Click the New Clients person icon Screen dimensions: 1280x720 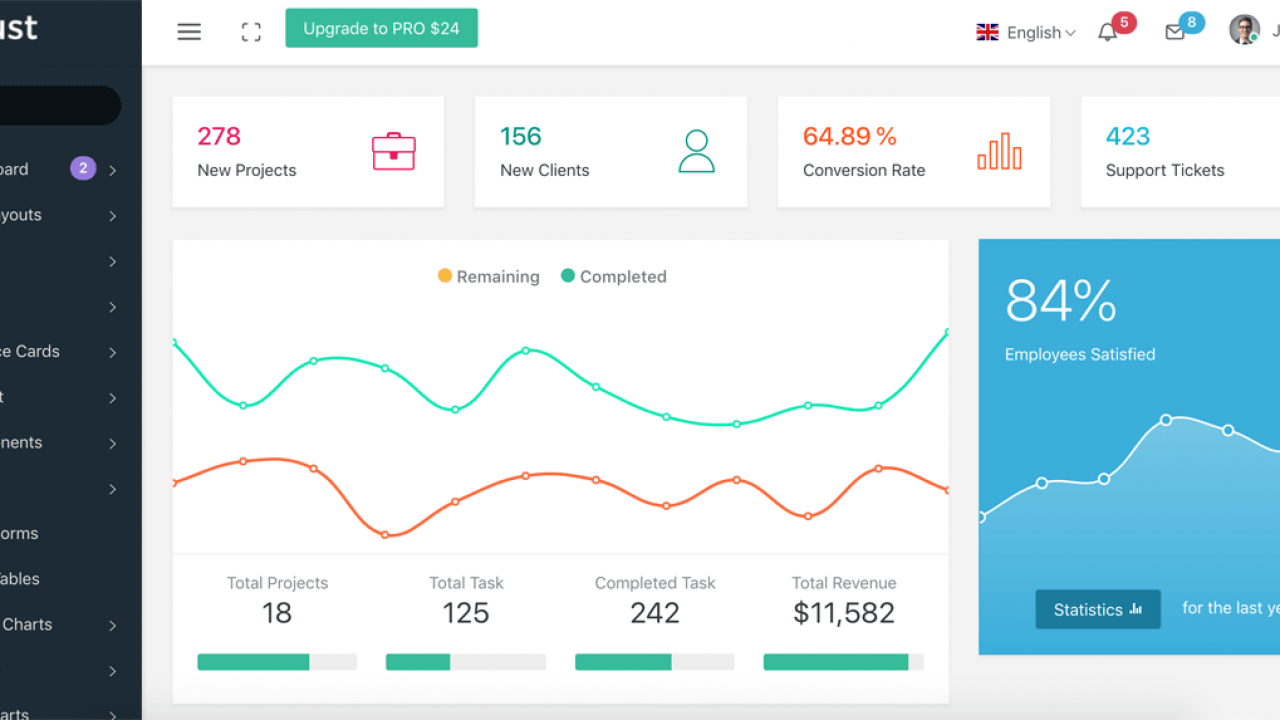(x=696, y=151)
